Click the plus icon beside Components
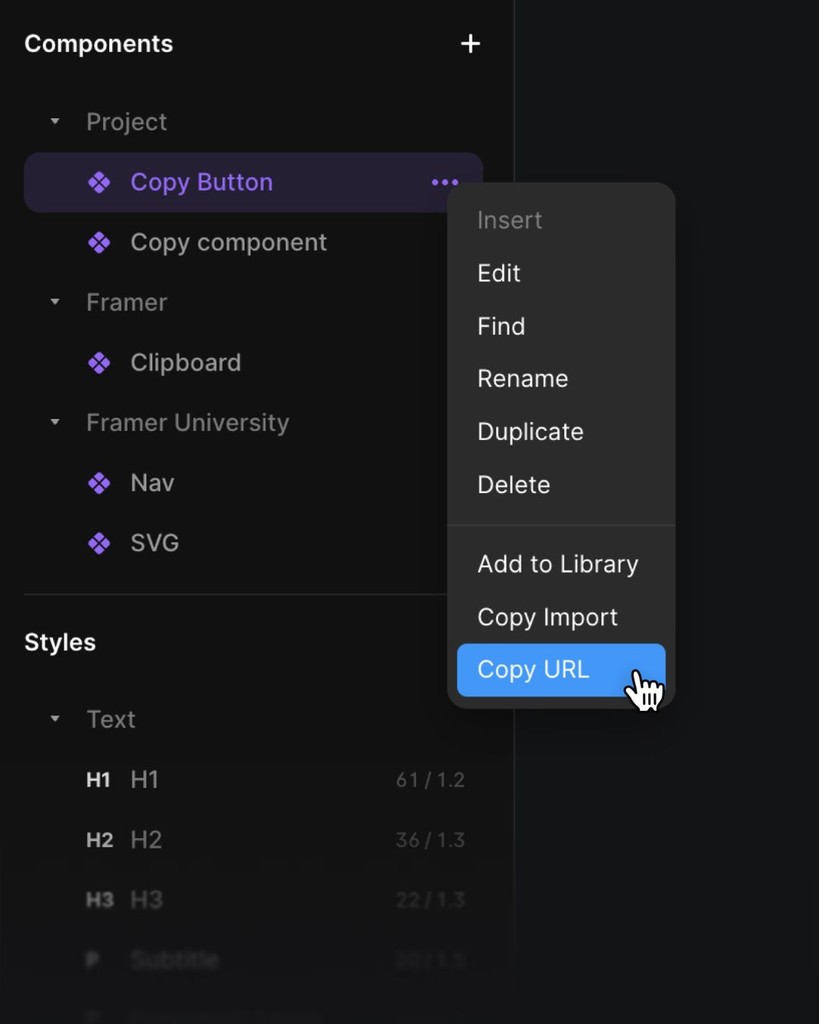 click(470, 43)
